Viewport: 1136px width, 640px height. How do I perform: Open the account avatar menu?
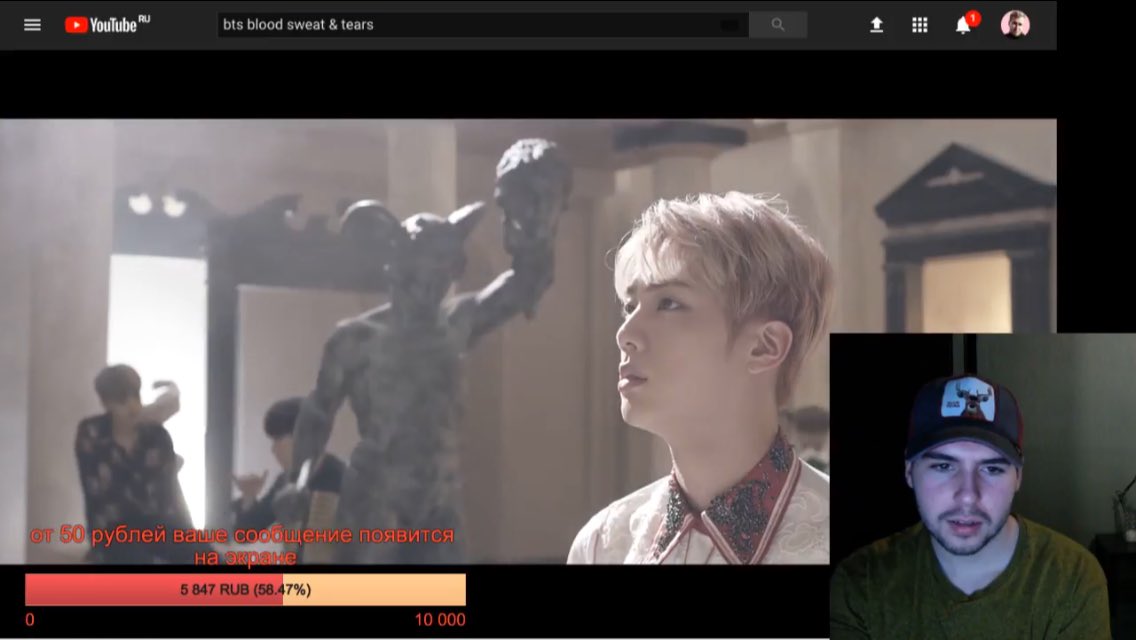[1015, 24]
